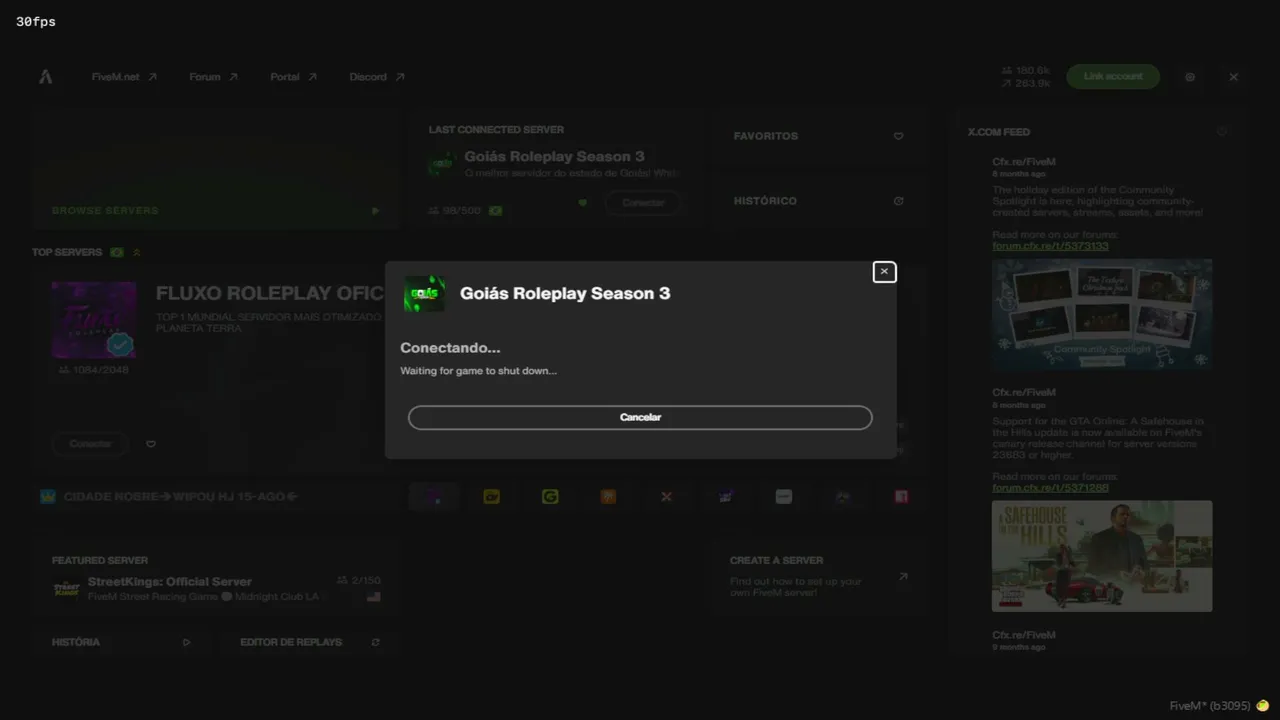This screenshot has height=720, width=1280.
Task: Click "Waiting for game to shut down..."
Action: (x=478, y=371)
